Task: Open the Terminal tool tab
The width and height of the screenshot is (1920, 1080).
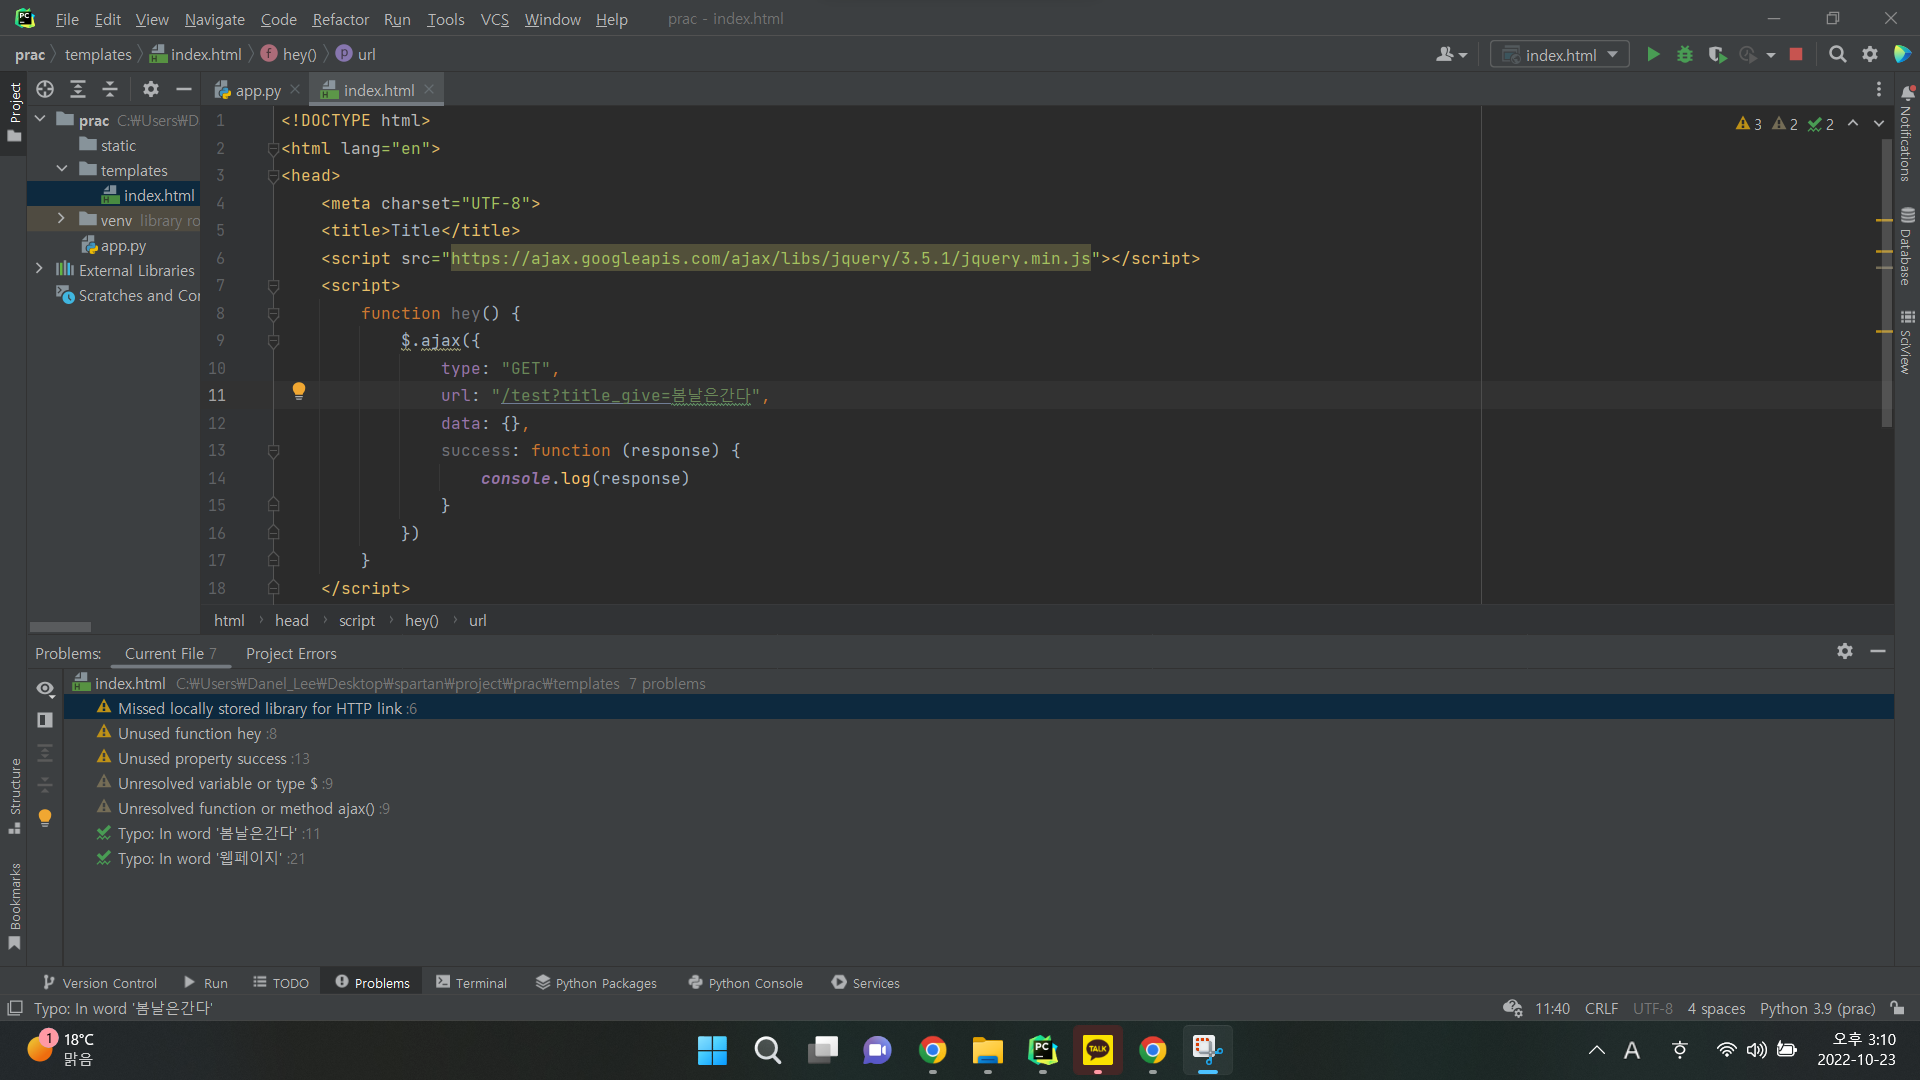Action: click(472, 983)
